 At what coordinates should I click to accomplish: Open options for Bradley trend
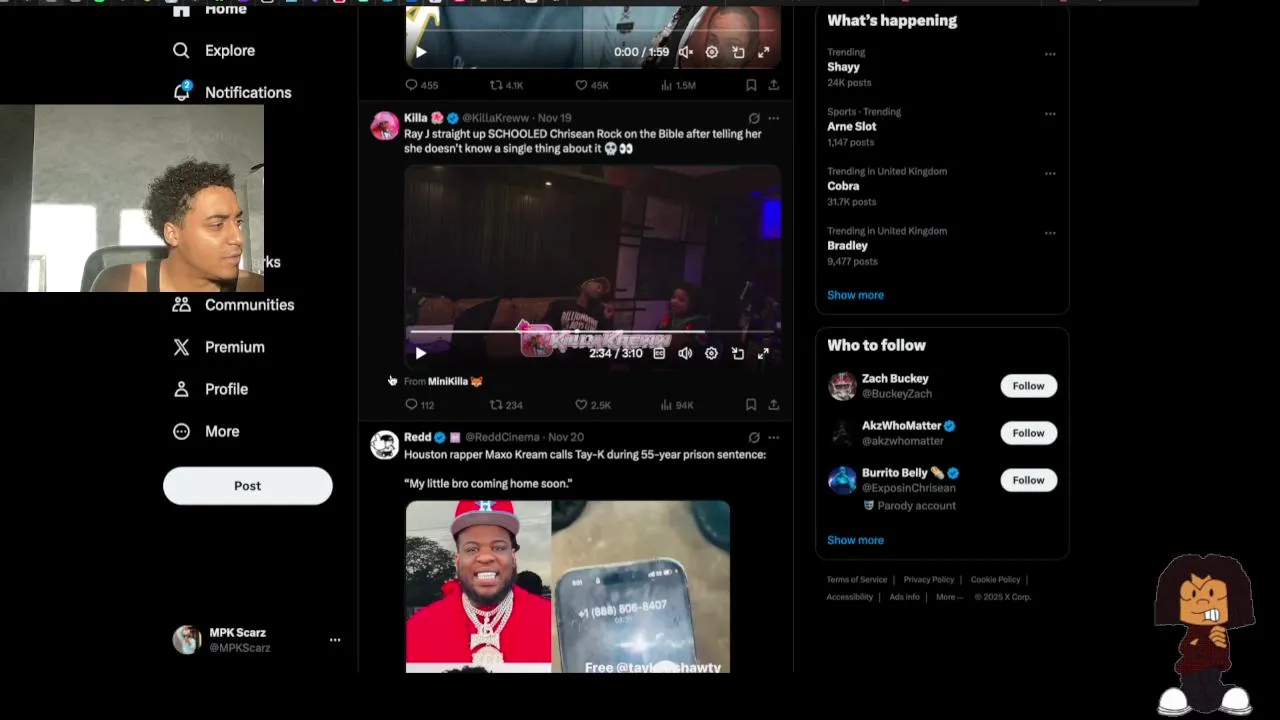tap(1050, 233)
